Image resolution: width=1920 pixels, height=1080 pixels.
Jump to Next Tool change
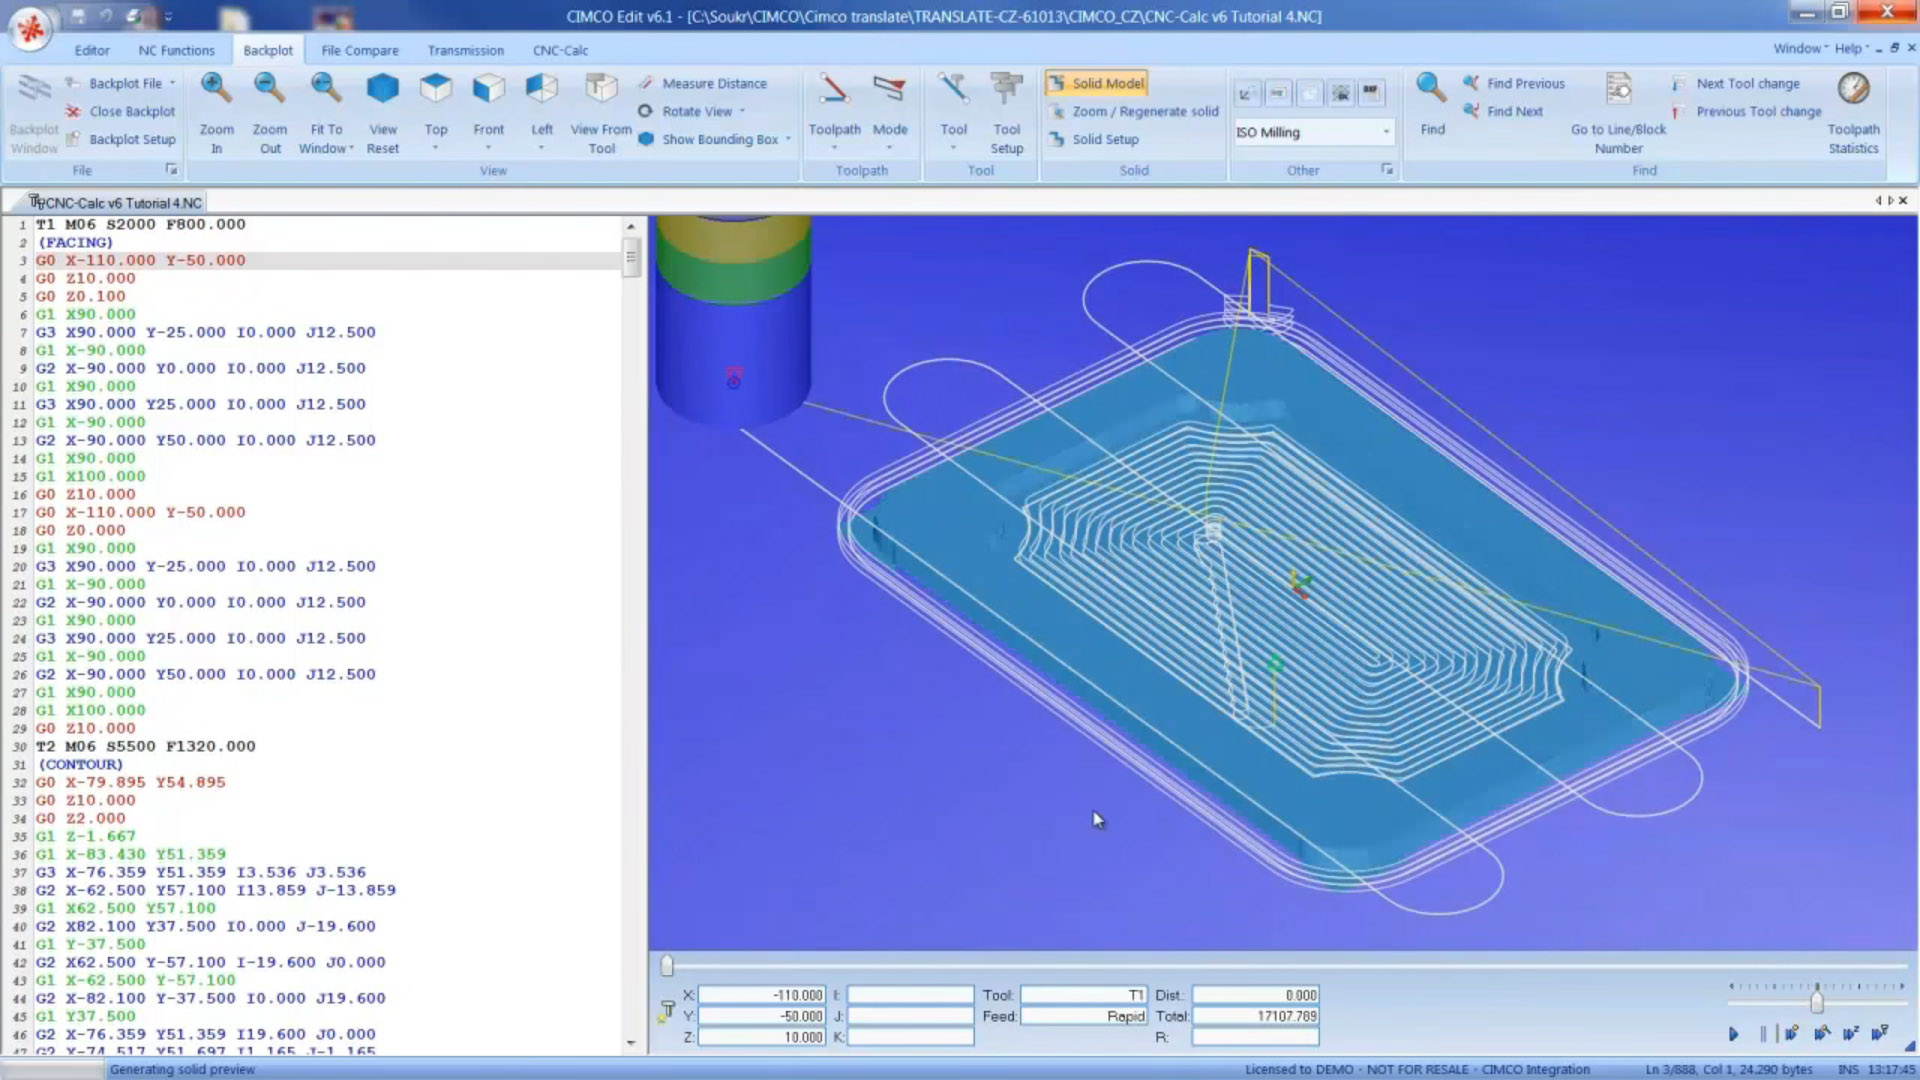1735,83
